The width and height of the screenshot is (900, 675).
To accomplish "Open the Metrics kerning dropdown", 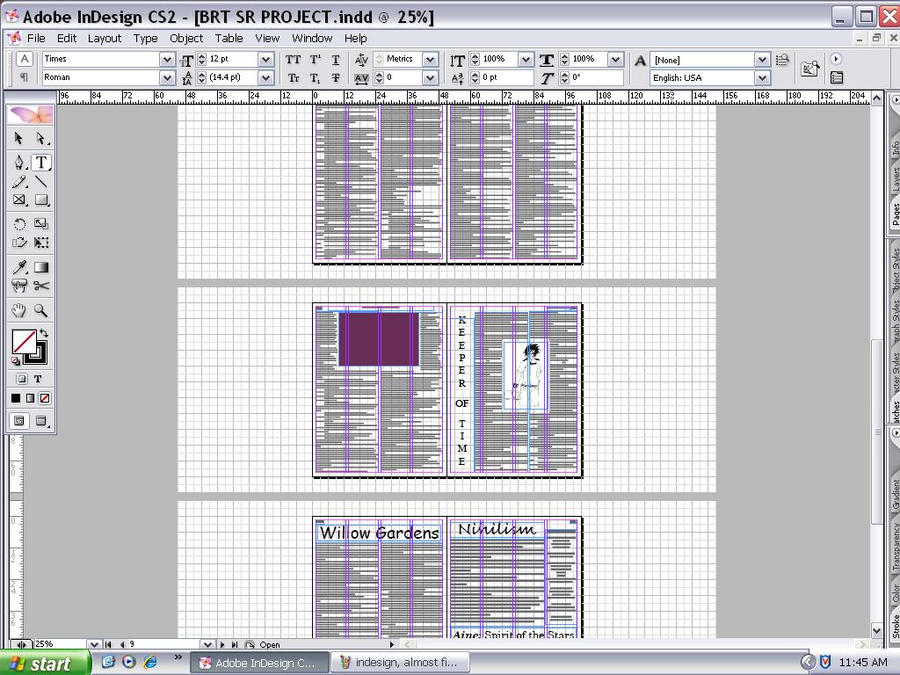I will click(430, 59).
